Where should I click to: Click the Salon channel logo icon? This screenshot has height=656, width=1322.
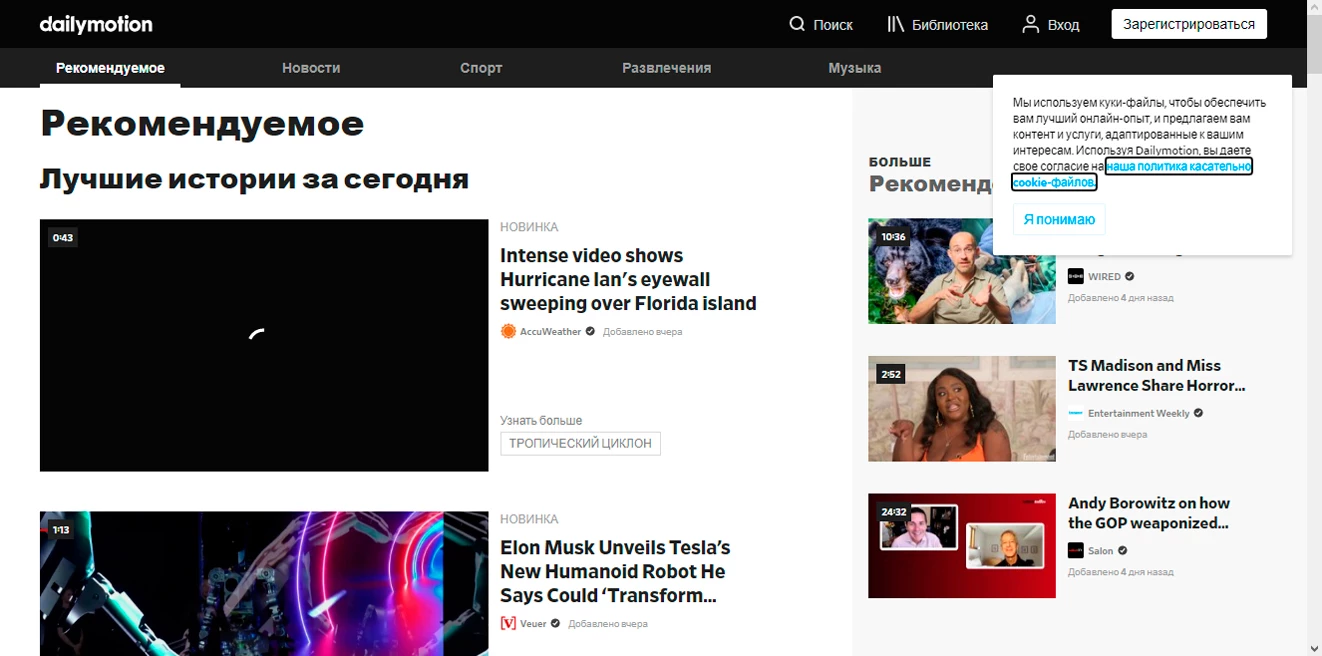(x=1076, y=550)
